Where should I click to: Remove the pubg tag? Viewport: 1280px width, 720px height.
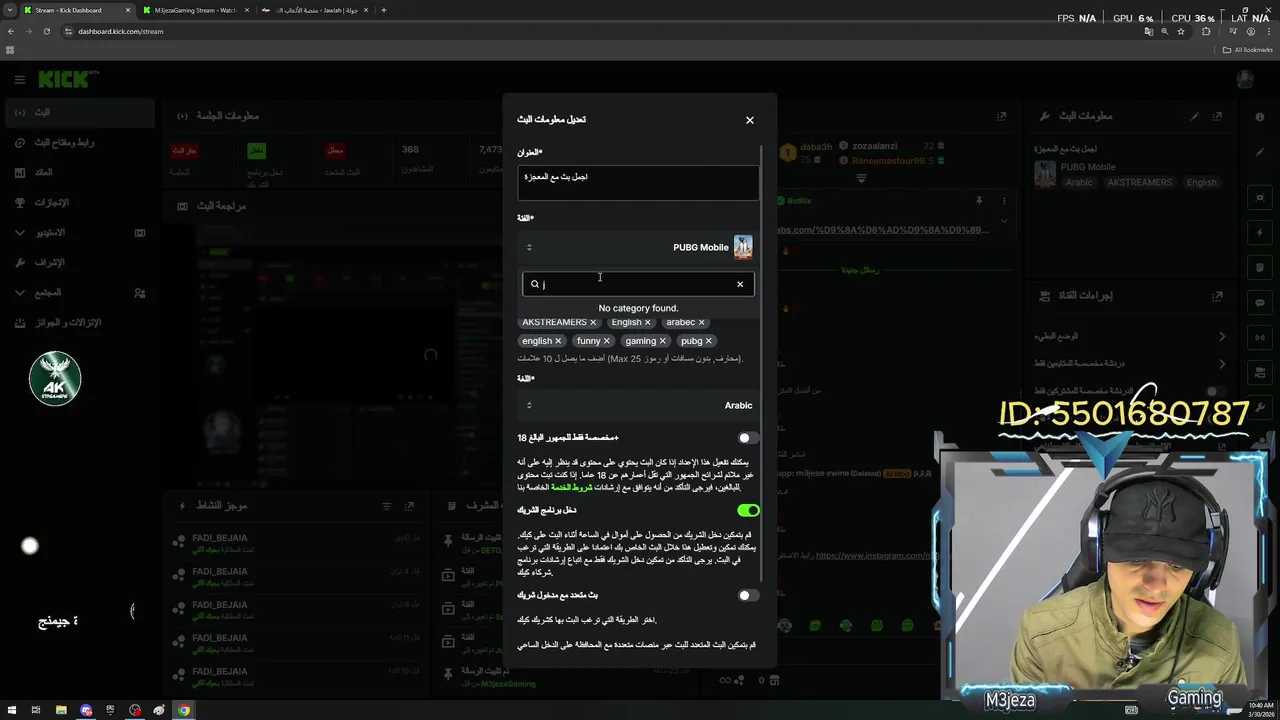coord(708,341)
